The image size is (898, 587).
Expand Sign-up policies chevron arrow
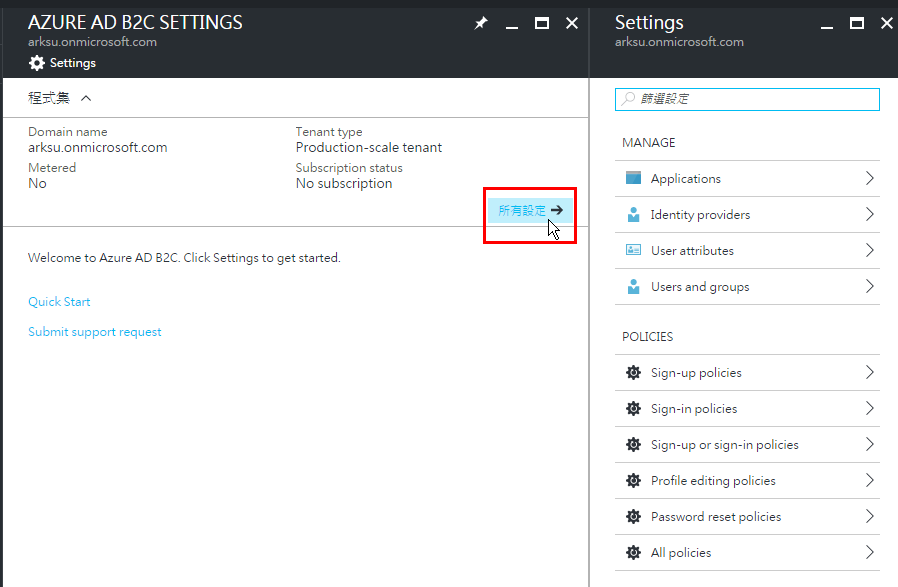coord(870,372)
